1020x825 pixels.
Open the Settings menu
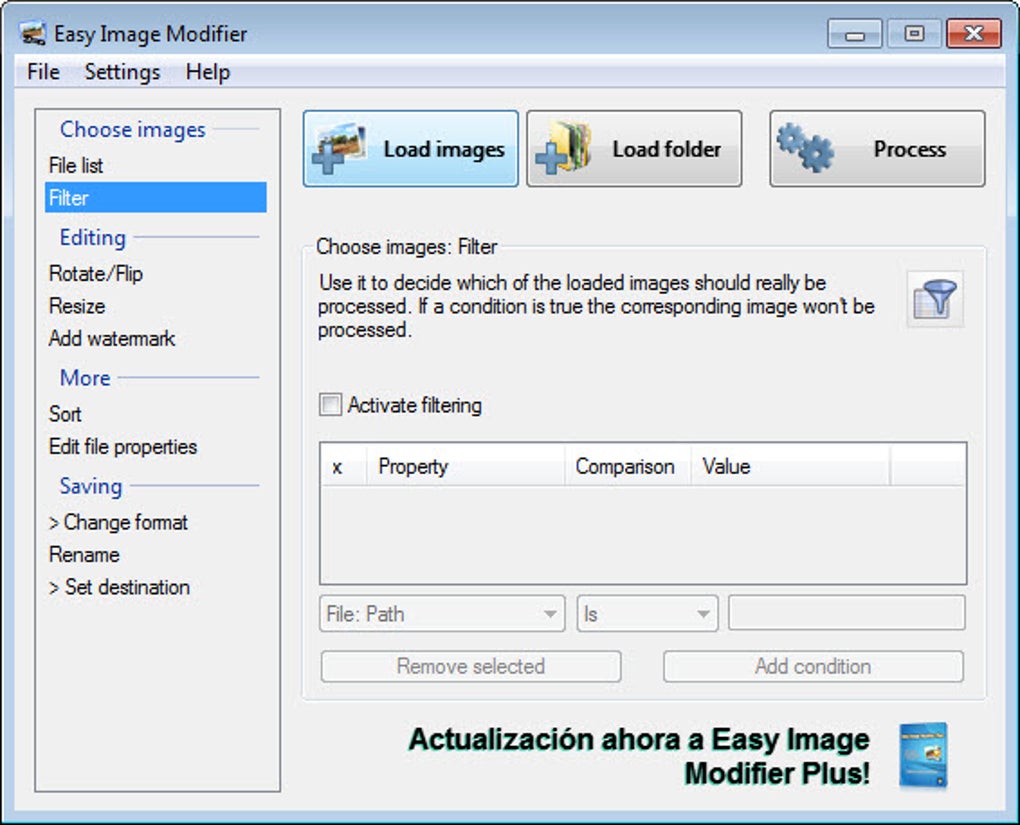pyautogui.click(x=122, y=72)
